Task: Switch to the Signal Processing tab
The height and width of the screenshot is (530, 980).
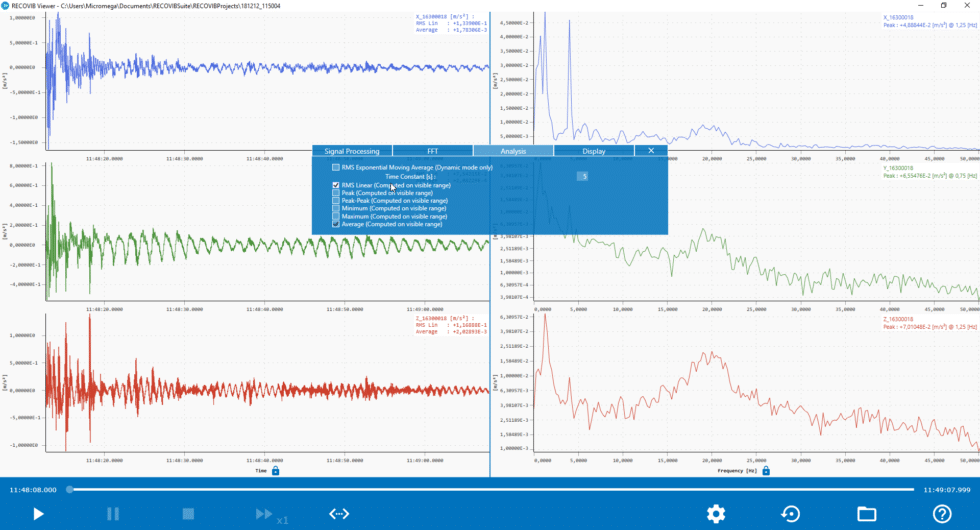Action: [352, 151]
